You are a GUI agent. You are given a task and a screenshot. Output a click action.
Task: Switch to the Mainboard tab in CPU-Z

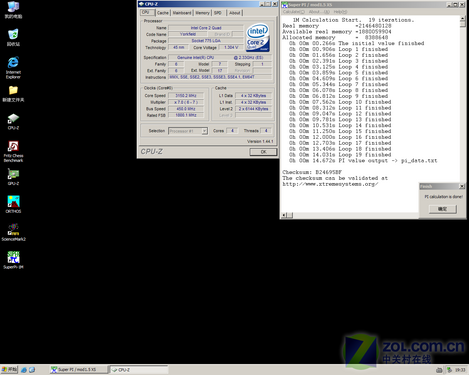182,13
